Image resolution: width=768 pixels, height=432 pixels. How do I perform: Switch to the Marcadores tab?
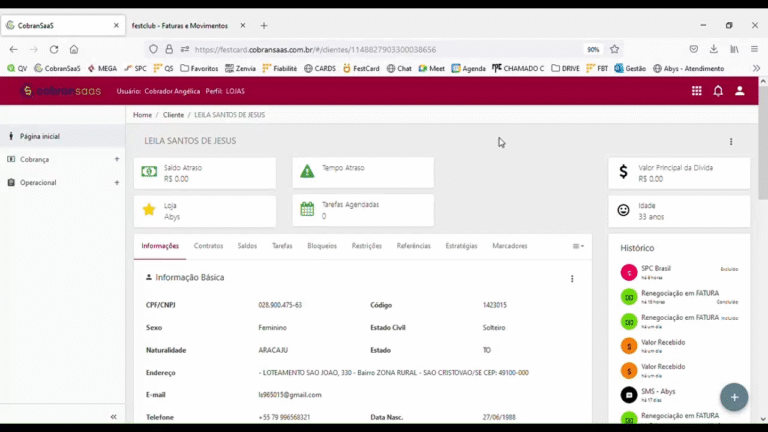click(509, 246)
